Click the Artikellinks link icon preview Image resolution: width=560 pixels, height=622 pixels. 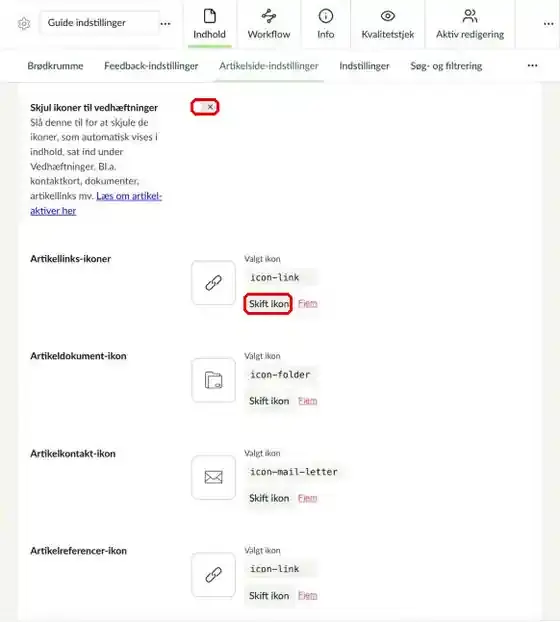tap(213, 283)
